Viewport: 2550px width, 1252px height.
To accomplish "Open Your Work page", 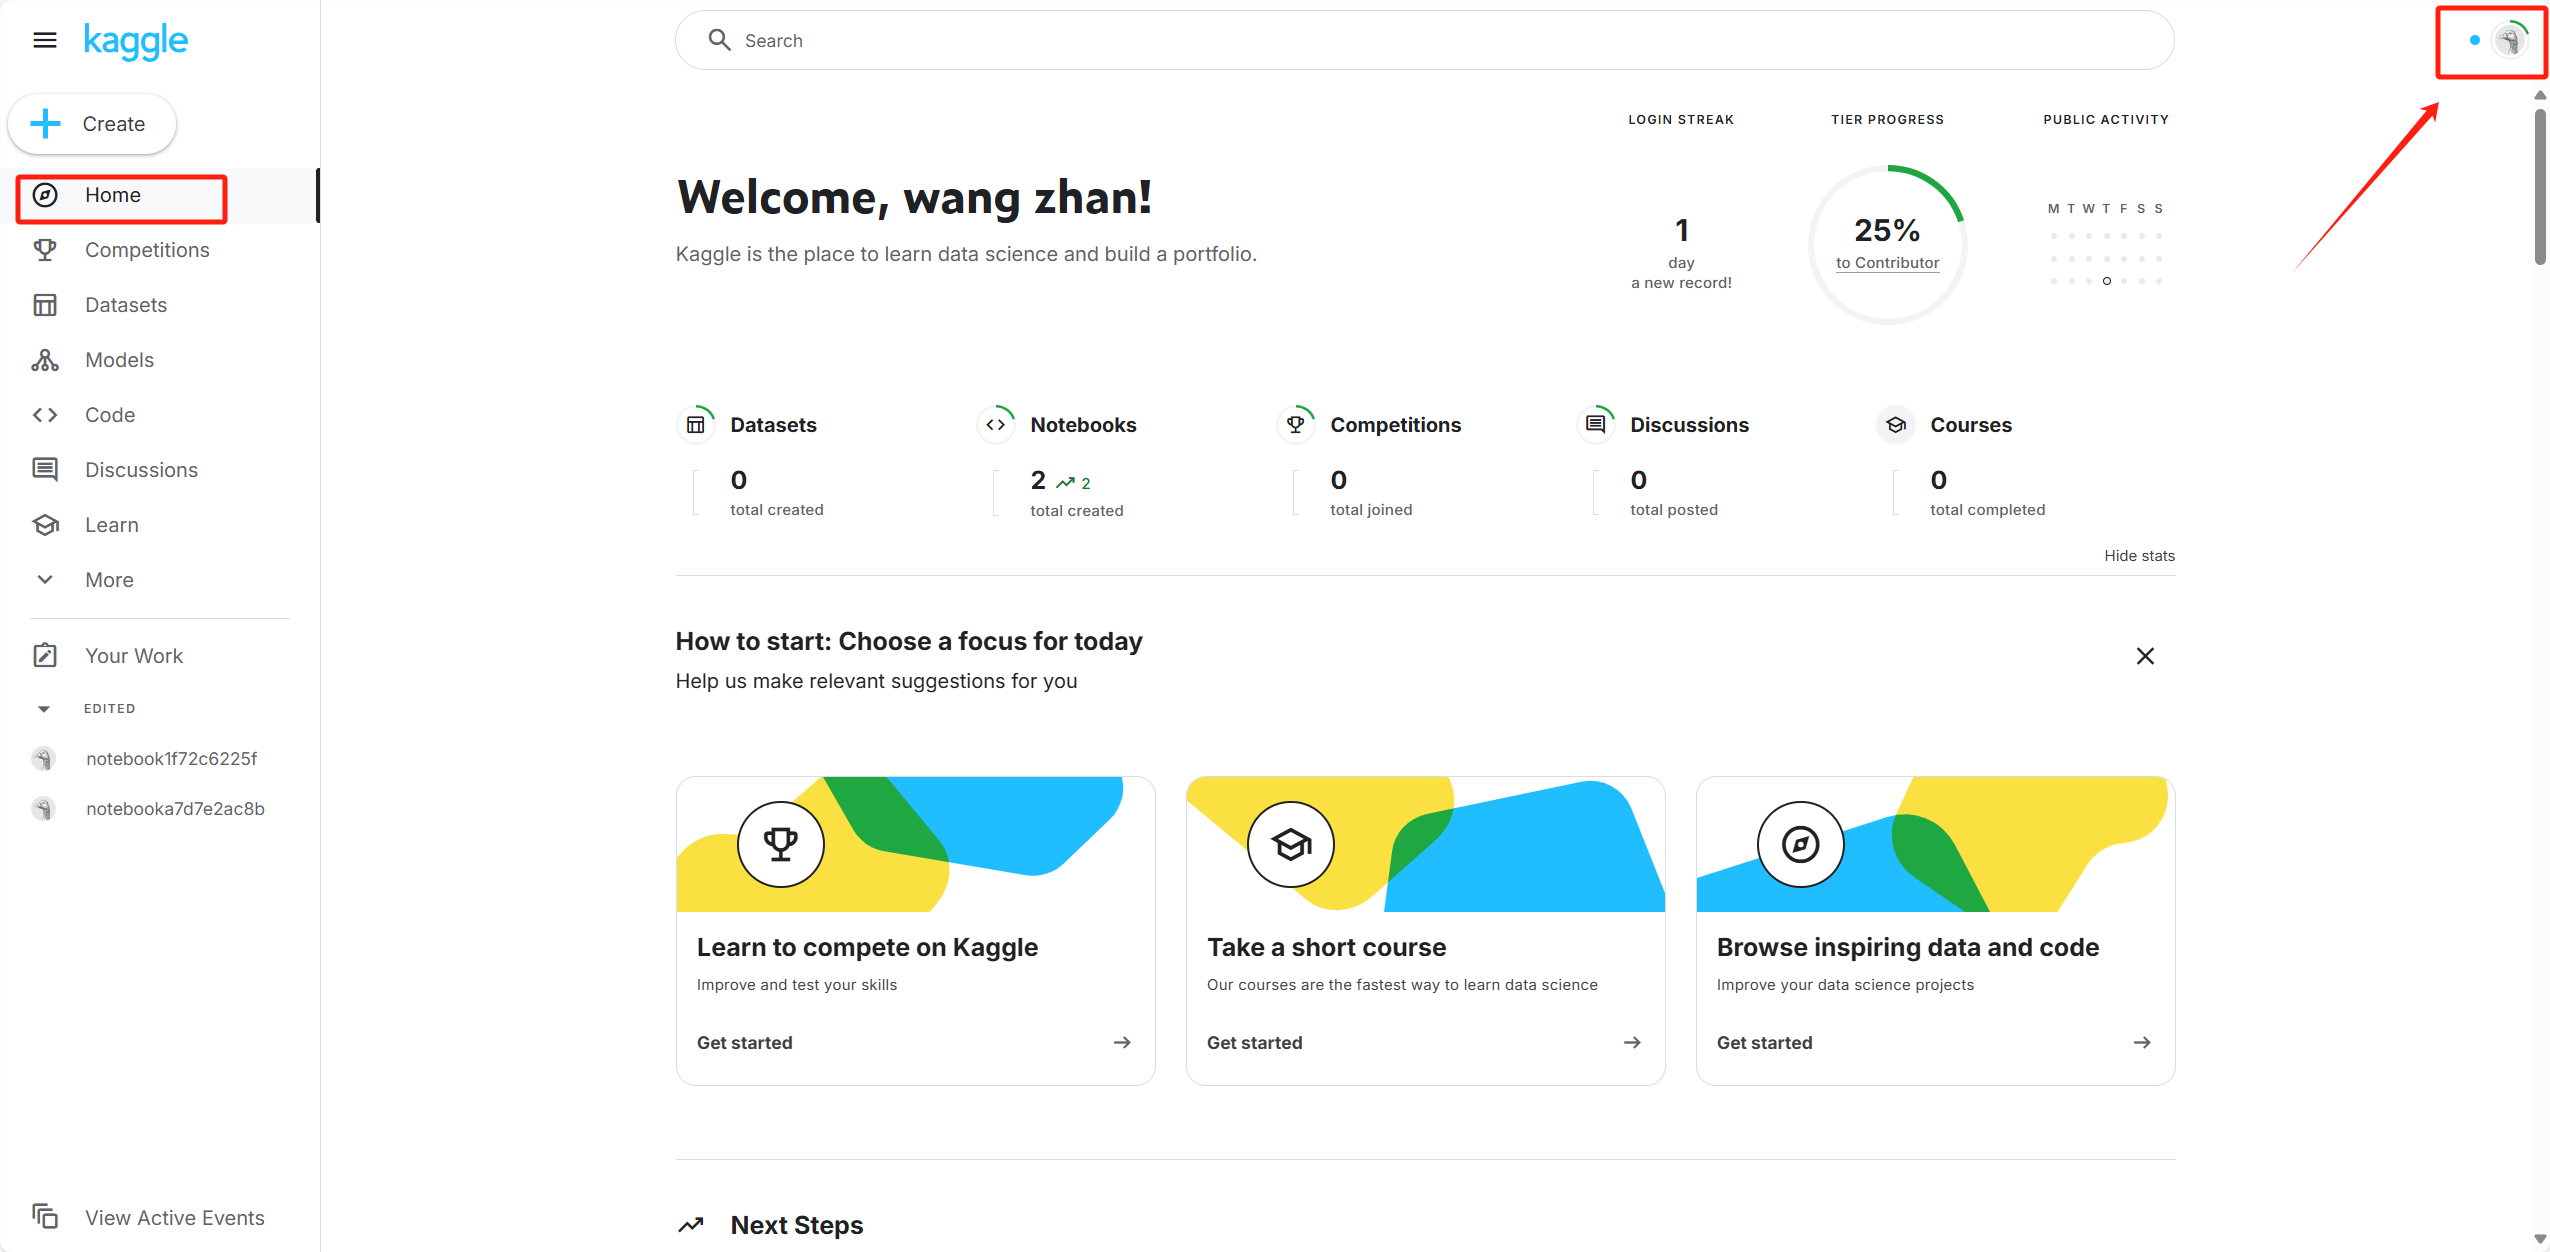I will [x=133, y=656].
